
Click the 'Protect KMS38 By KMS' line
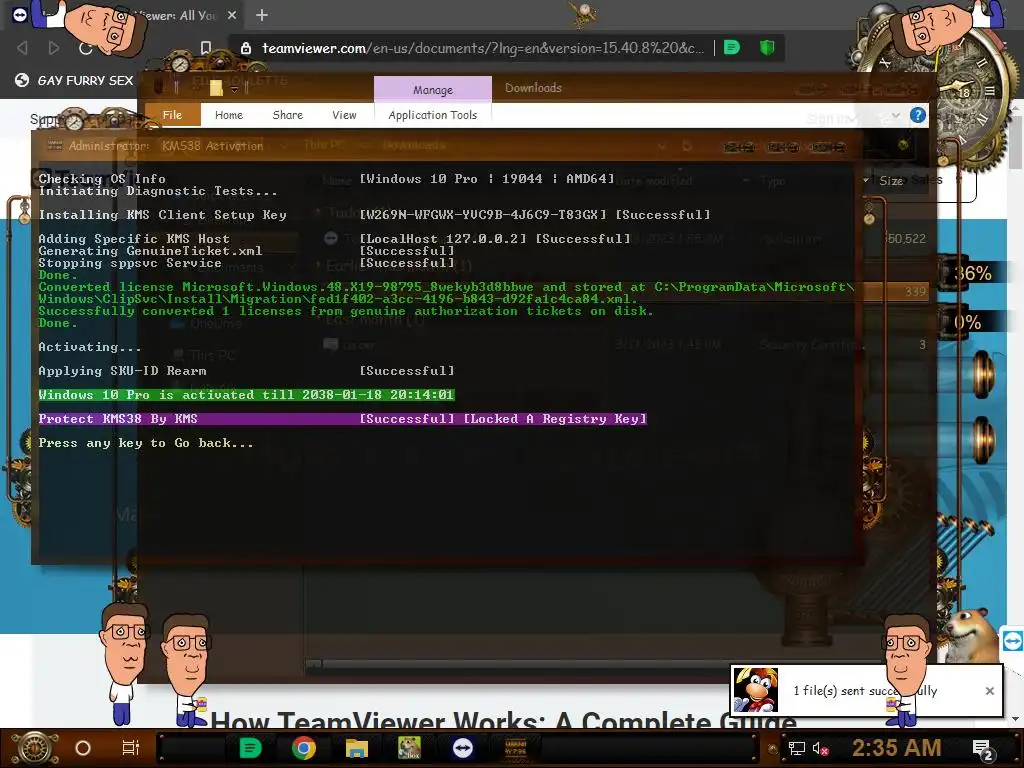point(342,419)
